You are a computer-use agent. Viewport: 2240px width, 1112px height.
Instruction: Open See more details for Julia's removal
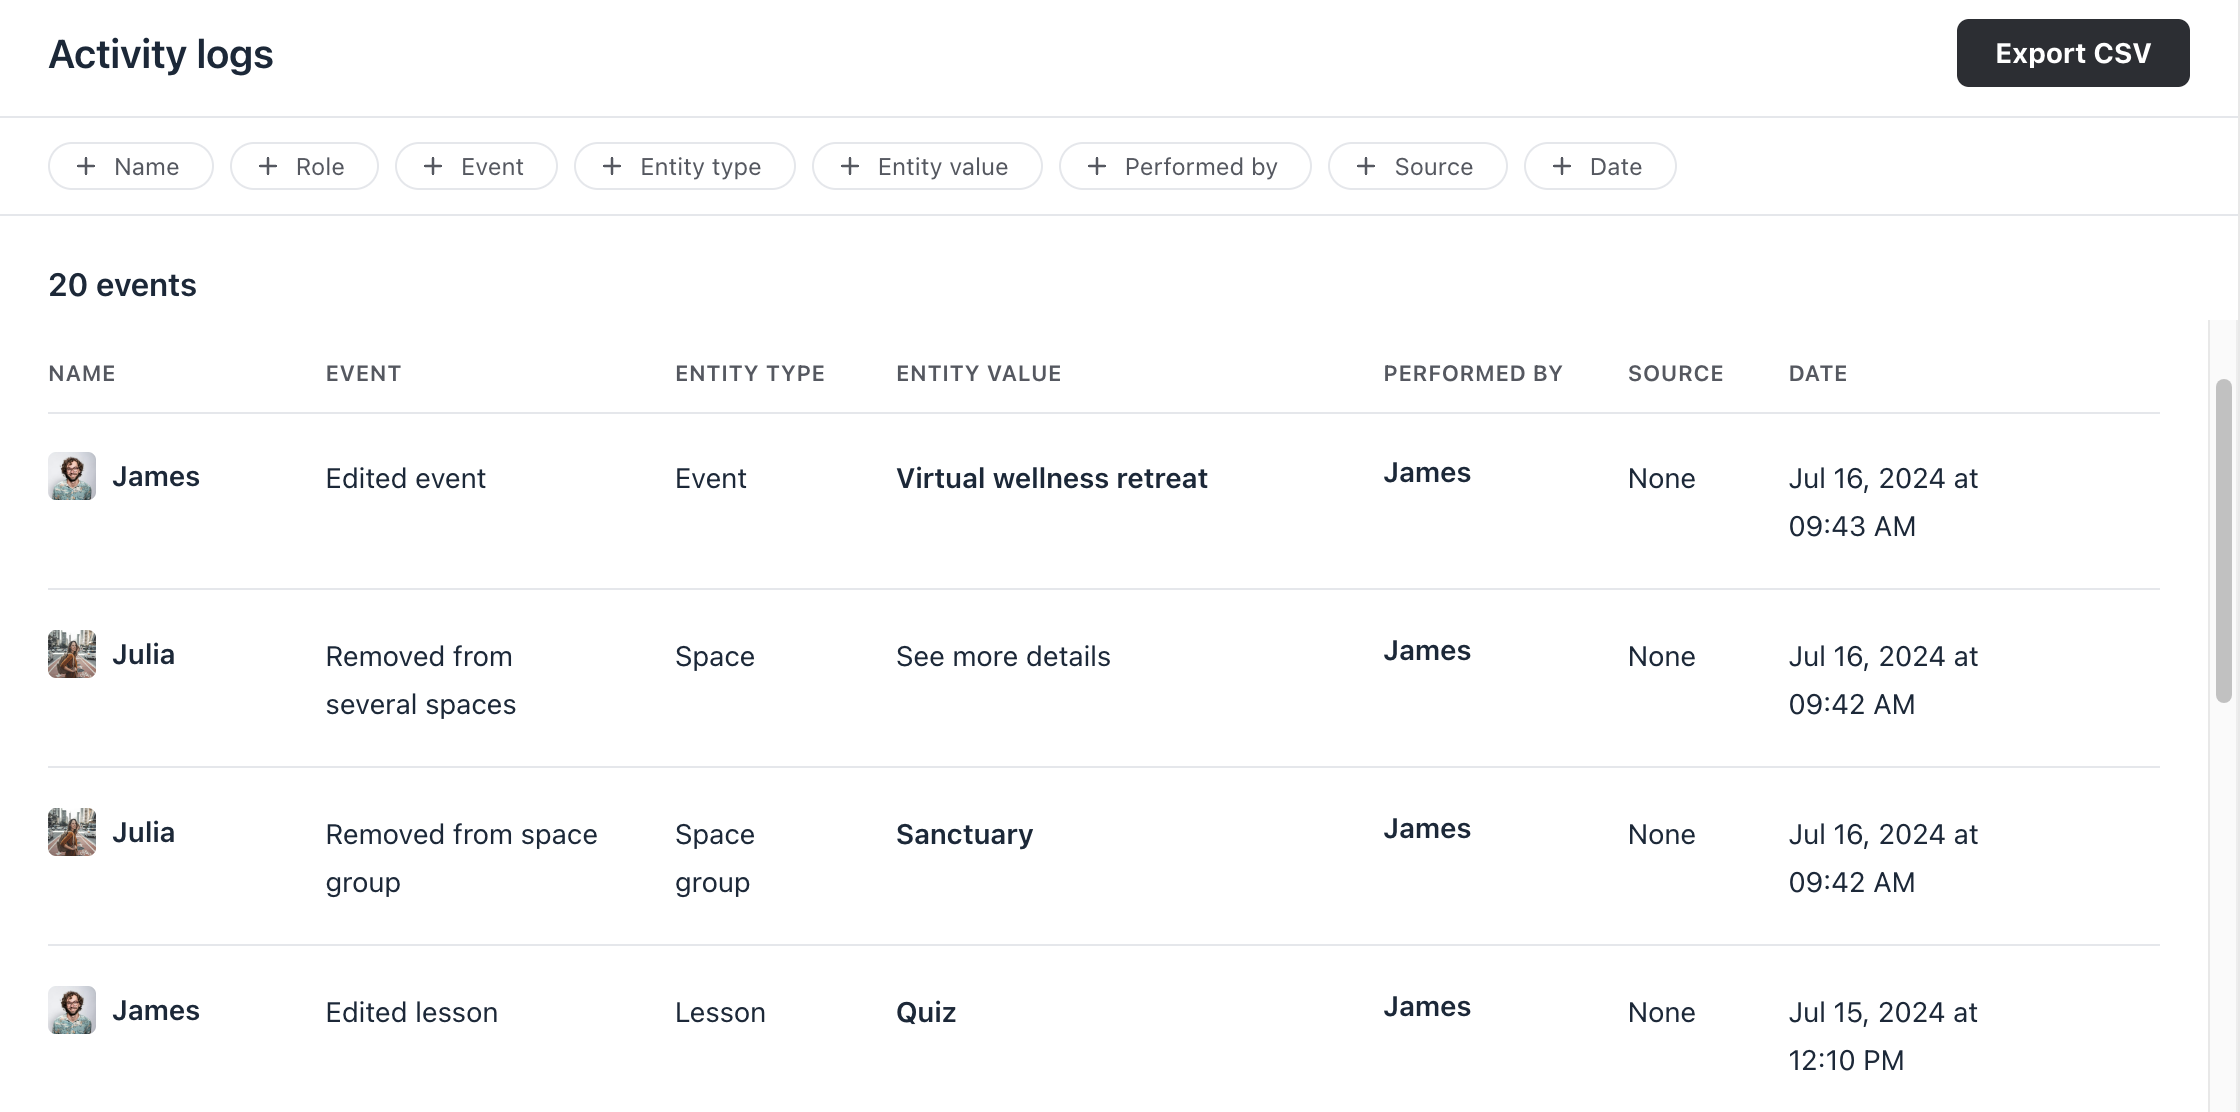pyautogui.click(x=1003, y=656)
